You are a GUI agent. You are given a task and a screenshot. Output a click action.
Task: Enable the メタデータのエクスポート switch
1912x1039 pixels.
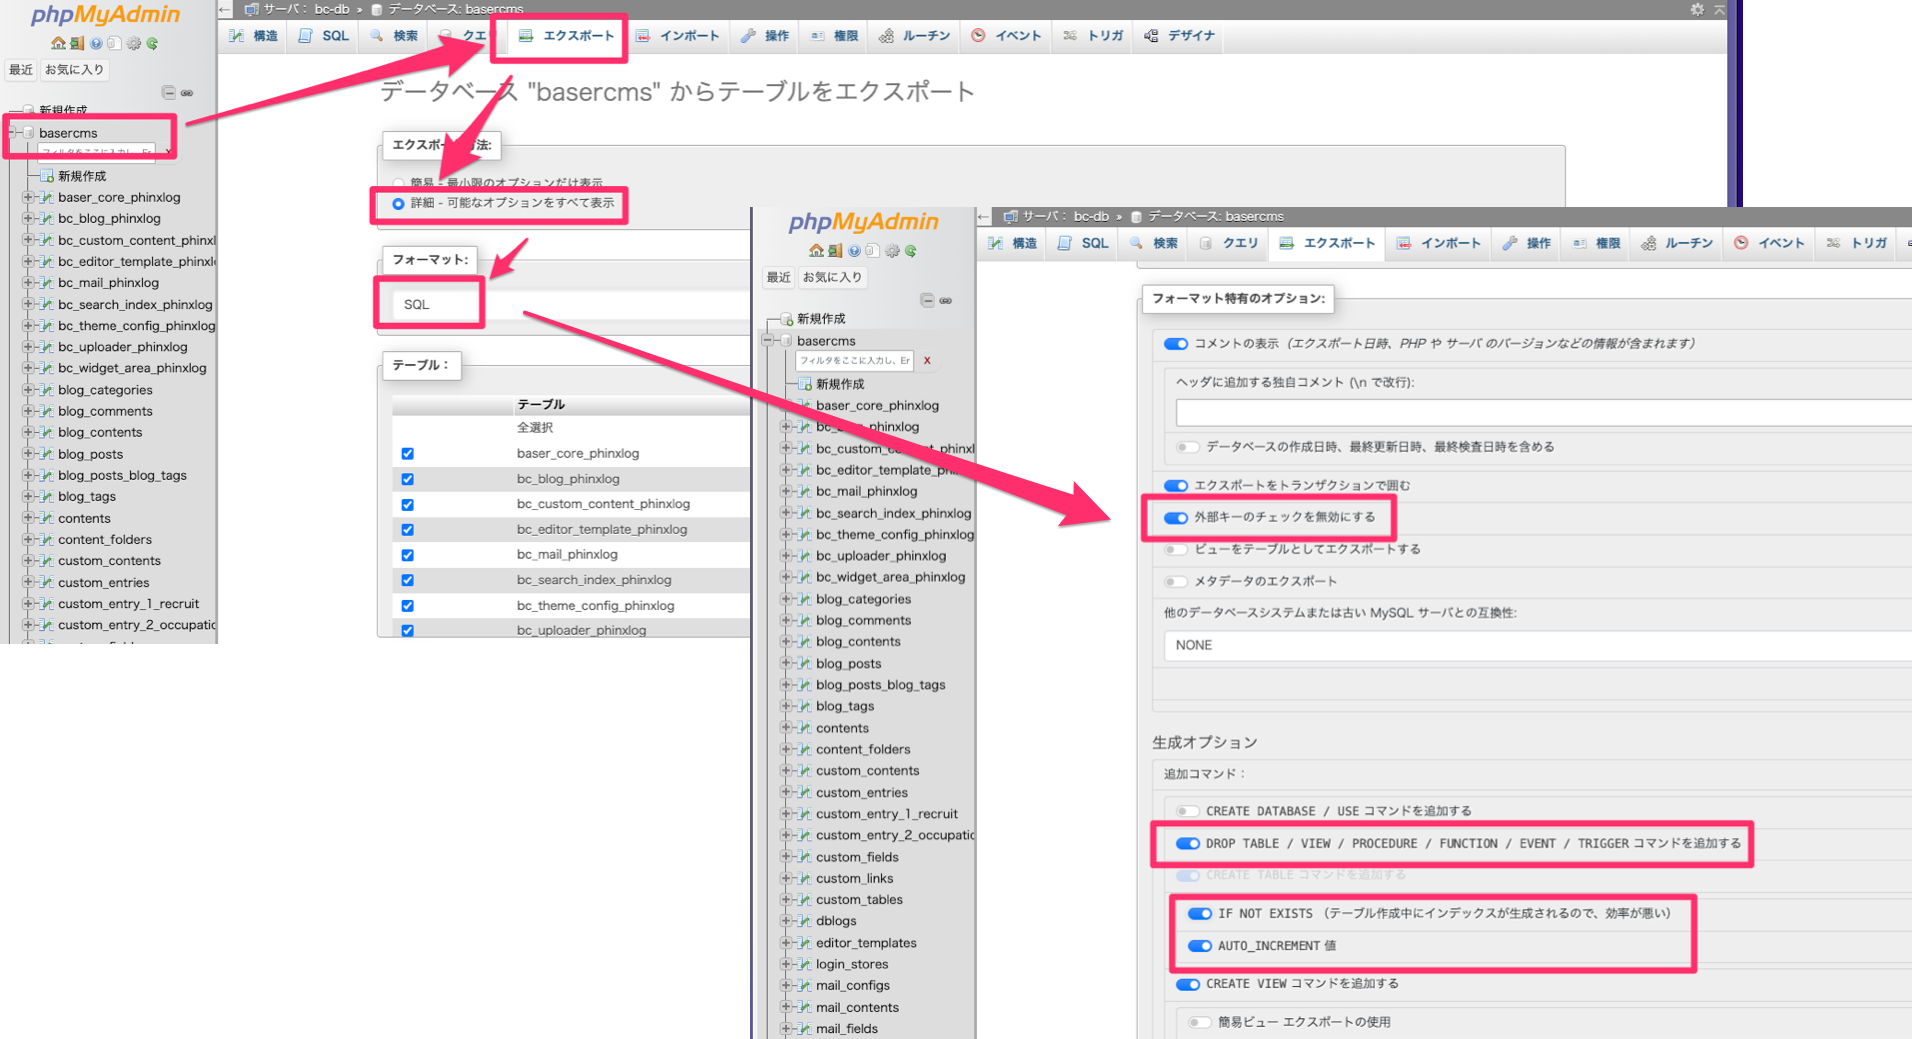click(x=1176, y=582)
